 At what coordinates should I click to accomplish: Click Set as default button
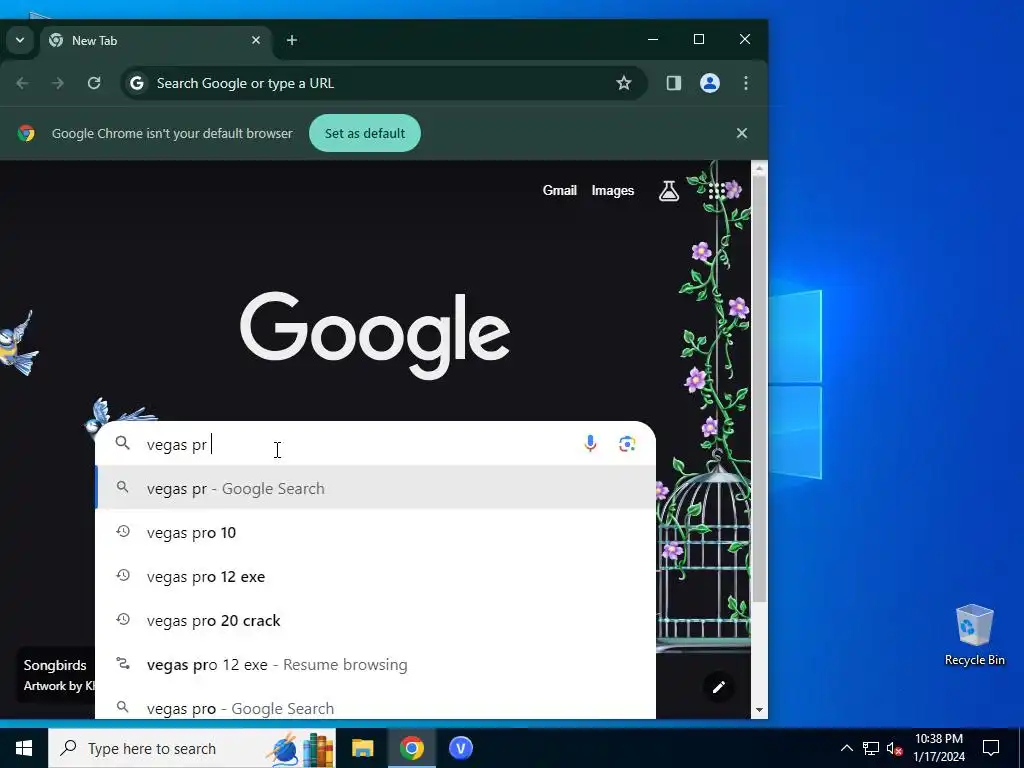[x=364, y=133]
